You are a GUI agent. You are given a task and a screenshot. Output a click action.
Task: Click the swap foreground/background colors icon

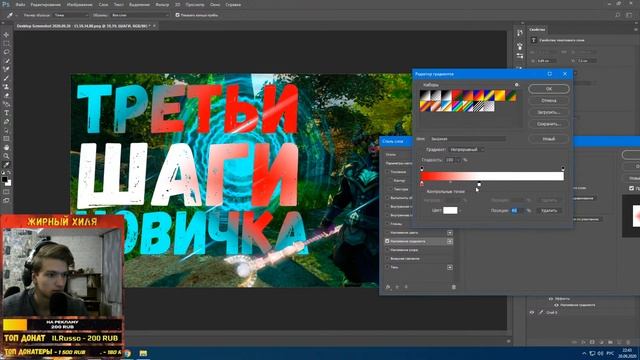[9, 173]
